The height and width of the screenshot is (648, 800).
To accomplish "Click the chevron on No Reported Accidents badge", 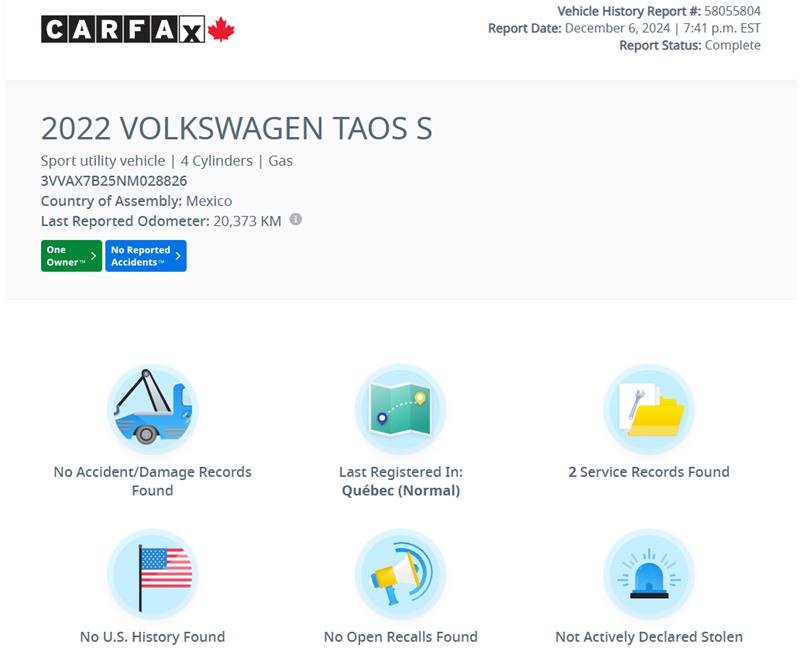I will click(x=178, y=256).
